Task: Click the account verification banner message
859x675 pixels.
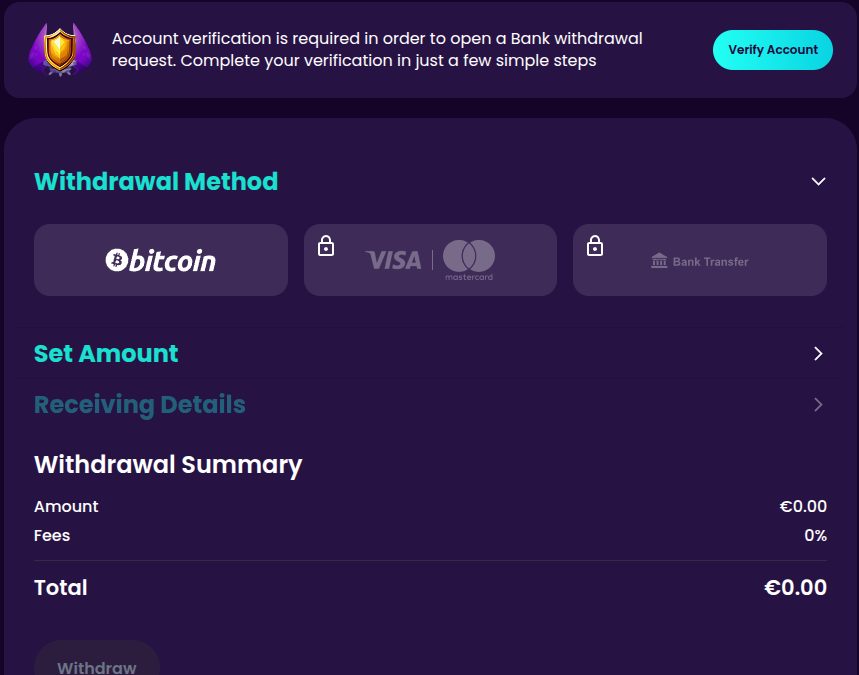Action: pos(377,50)
